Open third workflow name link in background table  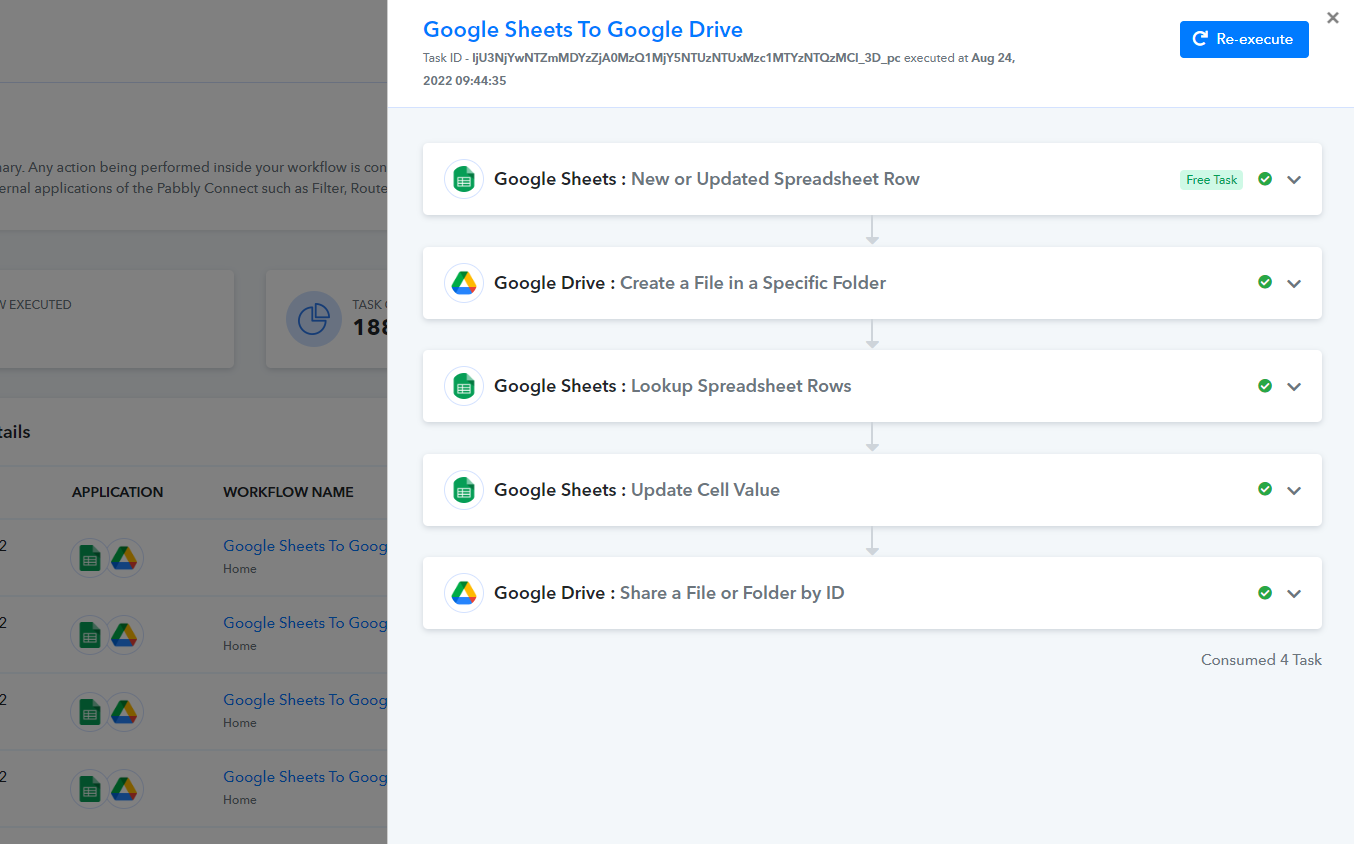click(x=305, y=700)
